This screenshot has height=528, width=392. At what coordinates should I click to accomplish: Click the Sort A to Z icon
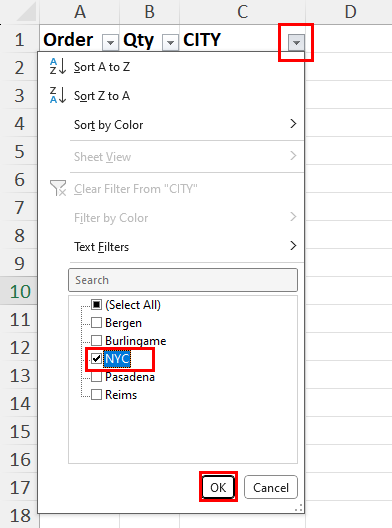point(58,66)
